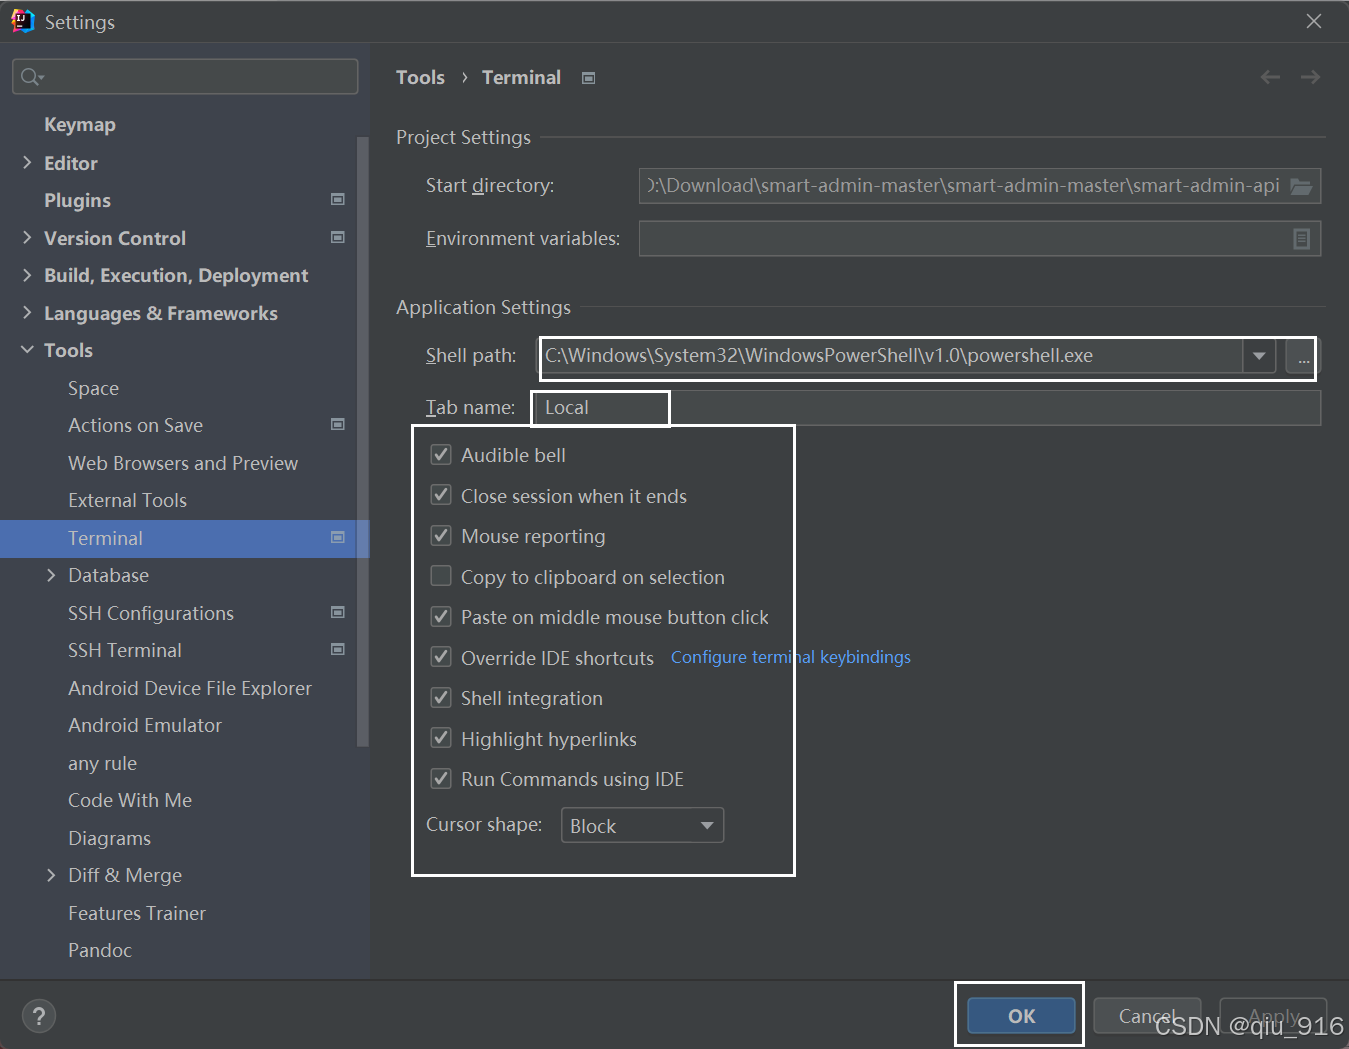This screenshot has width=1349, height=1049.
Task: Click the help question mark icon
Action: tap(38, 1015)
